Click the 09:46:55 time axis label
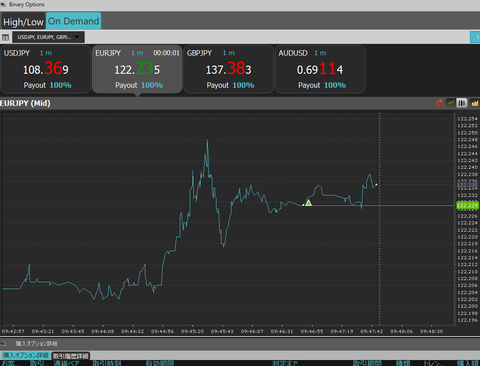This screenshot has height=366, width=480. point(312,331)
